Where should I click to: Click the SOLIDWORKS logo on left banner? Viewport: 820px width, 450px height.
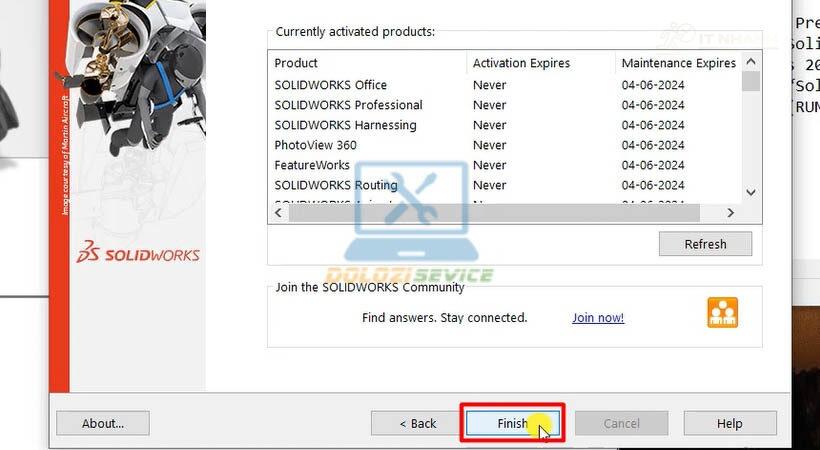pos(139,254)
